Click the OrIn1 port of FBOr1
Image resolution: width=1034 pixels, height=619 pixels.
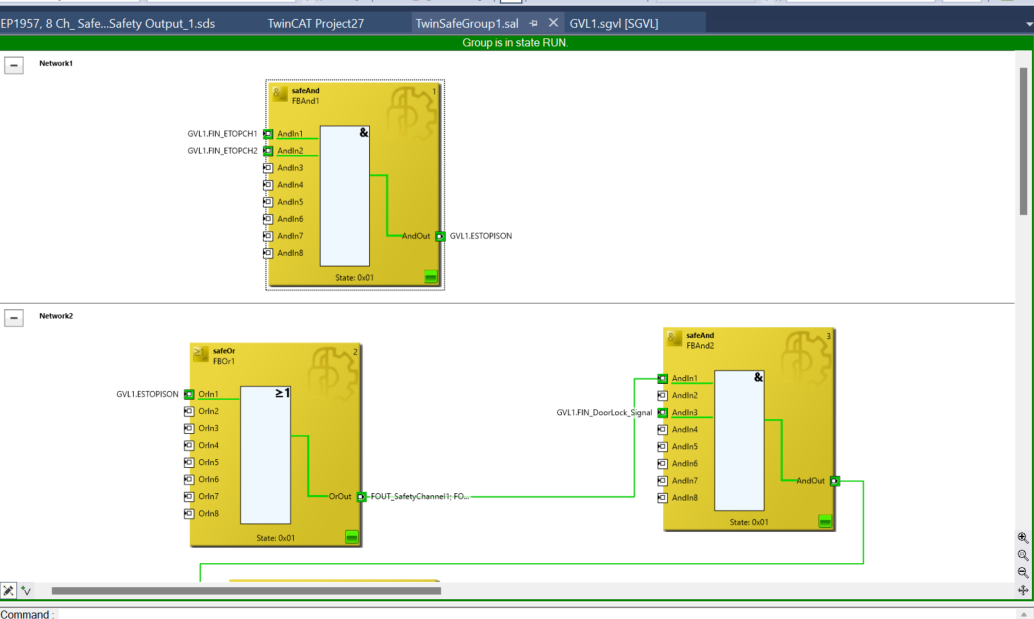(x=189, y=394)
